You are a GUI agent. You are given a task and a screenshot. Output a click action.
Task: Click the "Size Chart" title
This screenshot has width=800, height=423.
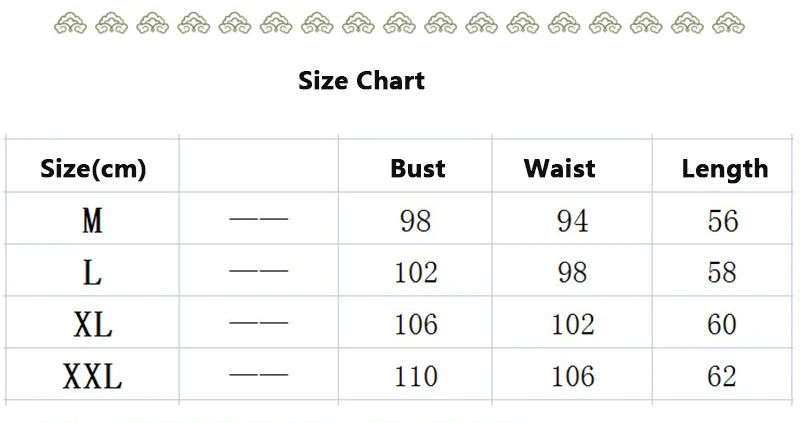coord(361,80)
